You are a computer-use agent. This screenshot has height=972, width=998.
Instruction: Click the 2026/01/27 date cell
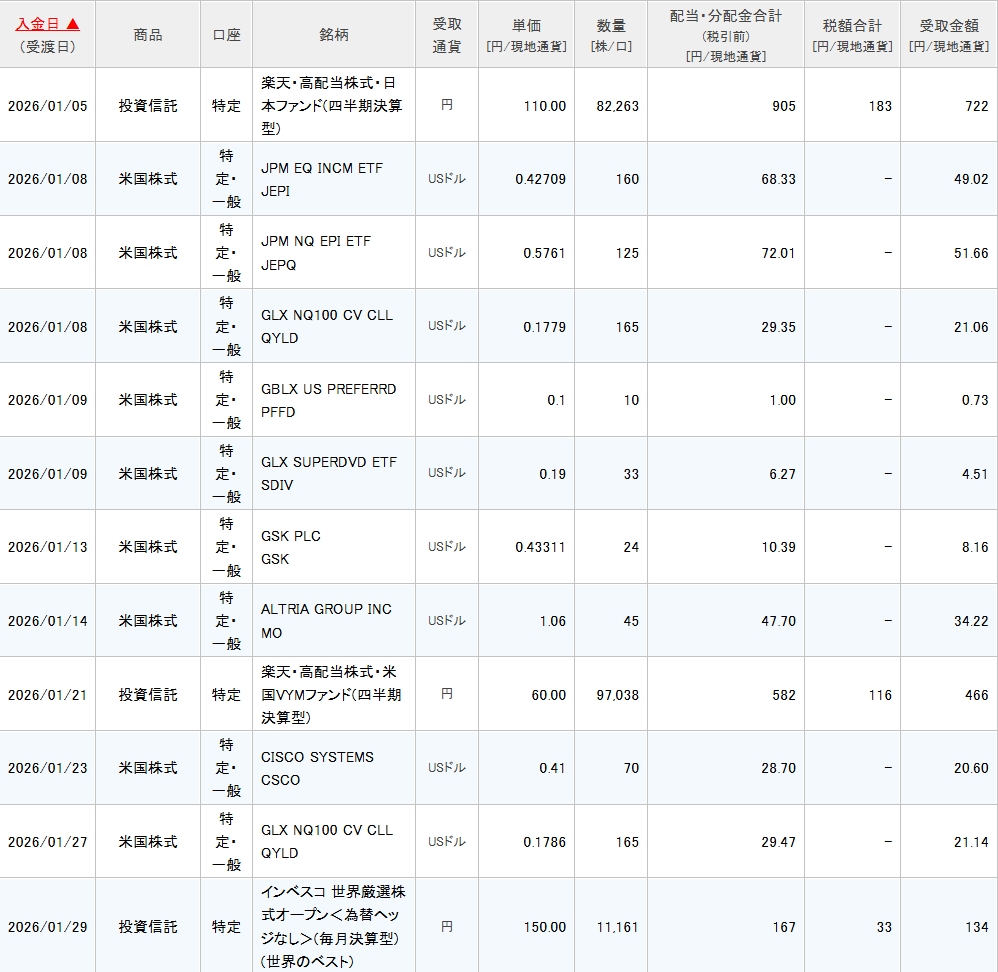(47, 842)
